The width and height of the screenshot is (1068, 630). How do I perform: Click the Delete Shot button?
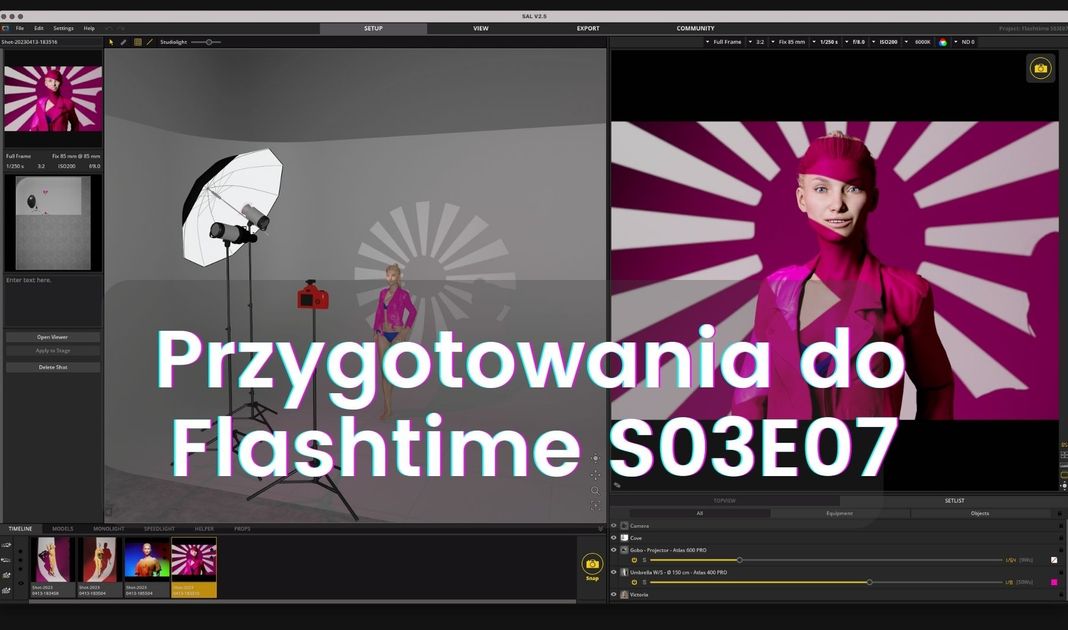coord(53,367)
